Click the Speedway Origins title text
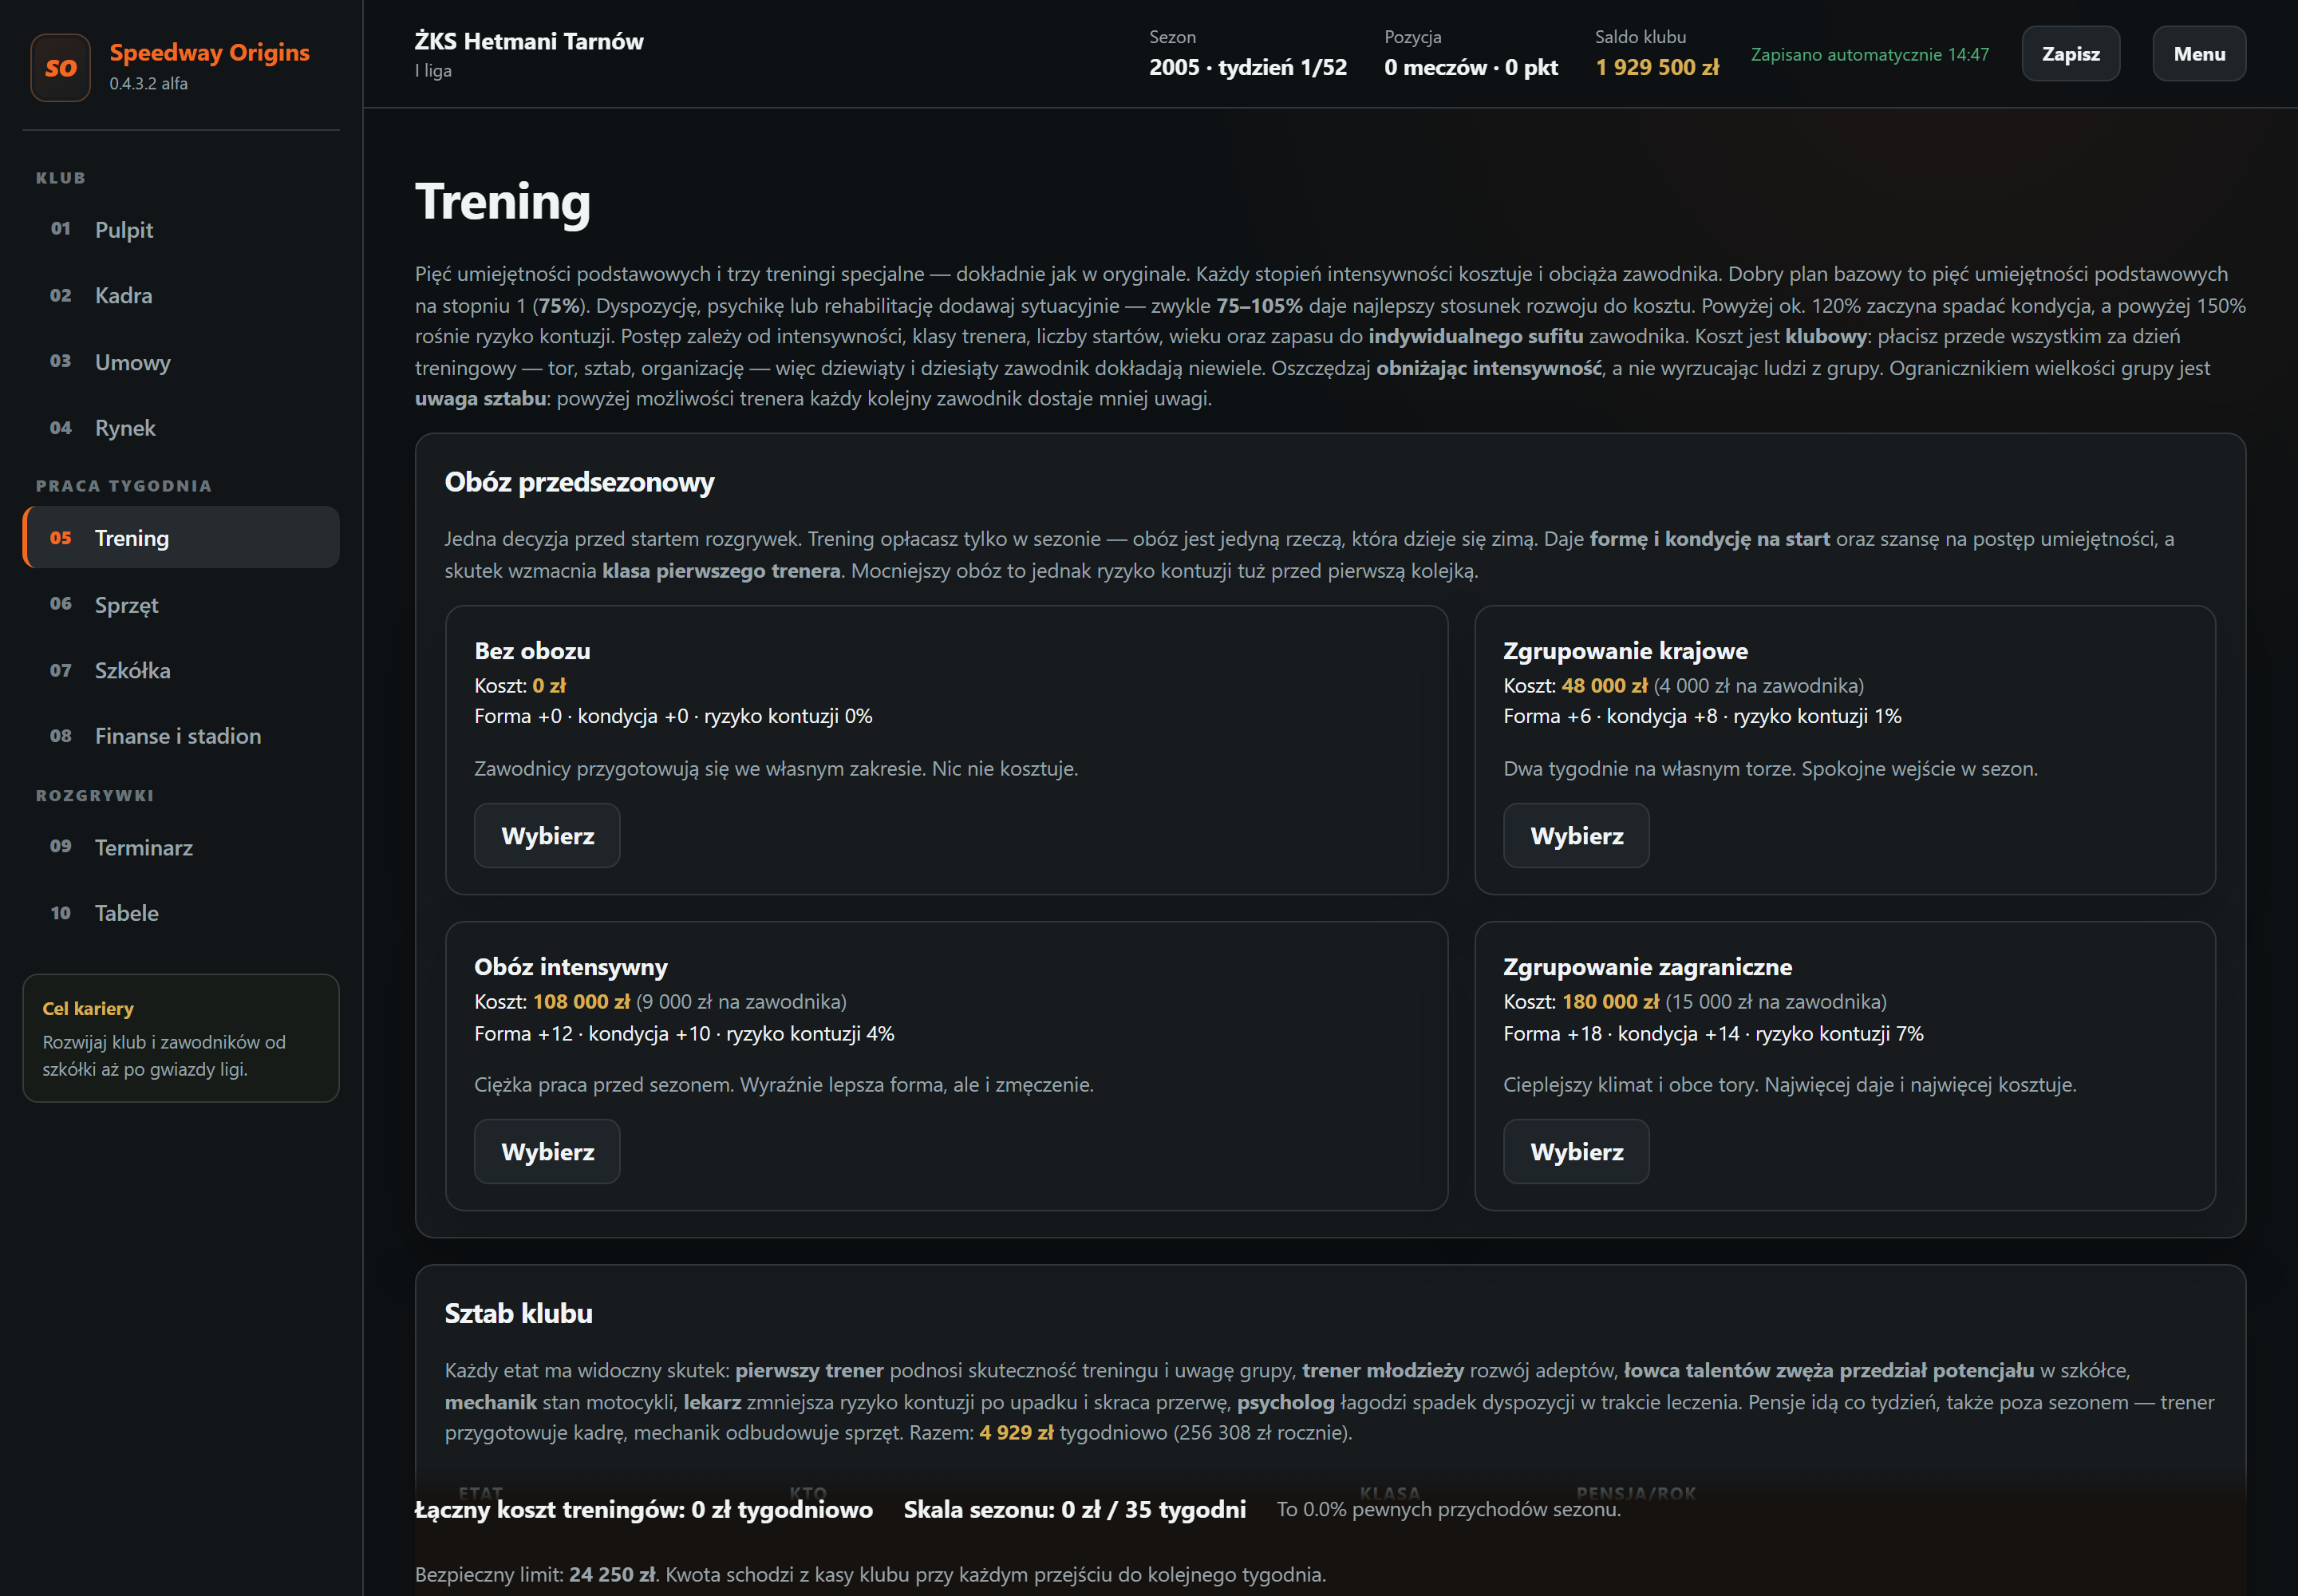Image resolution: width=2298 pixels, height=1596 pixels. pyautogui.click(x=210, y=52)
